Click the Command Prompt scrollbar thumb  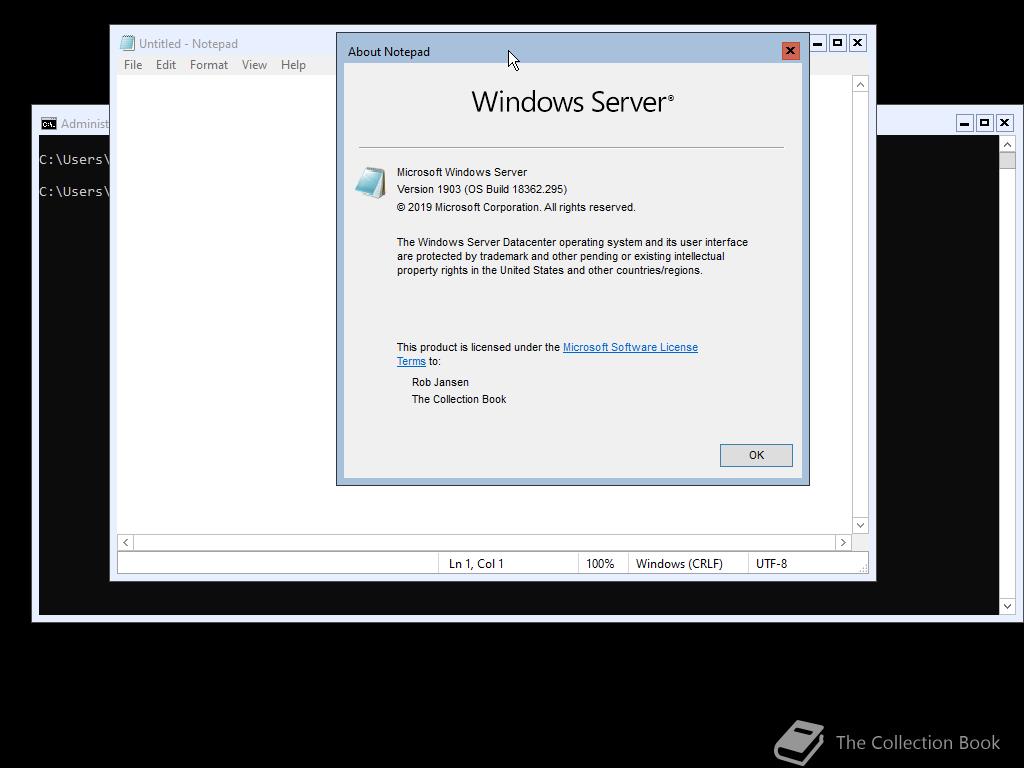1007,160
